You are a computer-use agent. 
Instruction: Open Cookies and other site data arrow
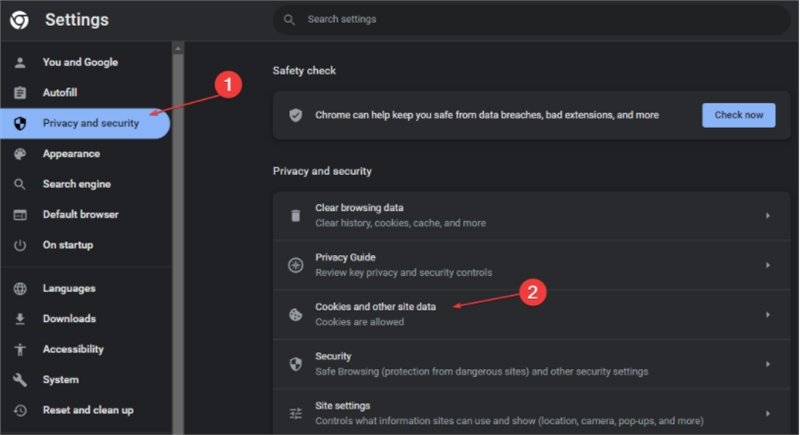[767, 314]
